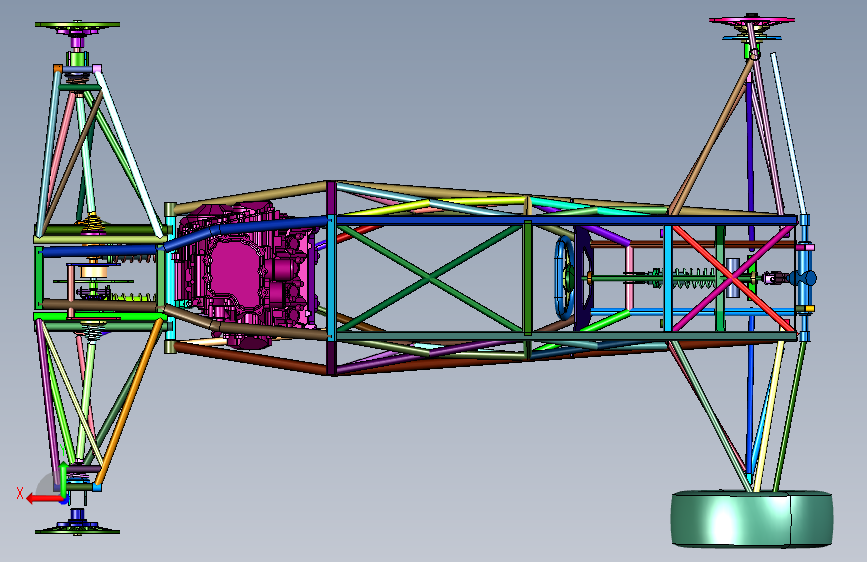Click the center of the green X cross-brace

(x=430, y=279)
